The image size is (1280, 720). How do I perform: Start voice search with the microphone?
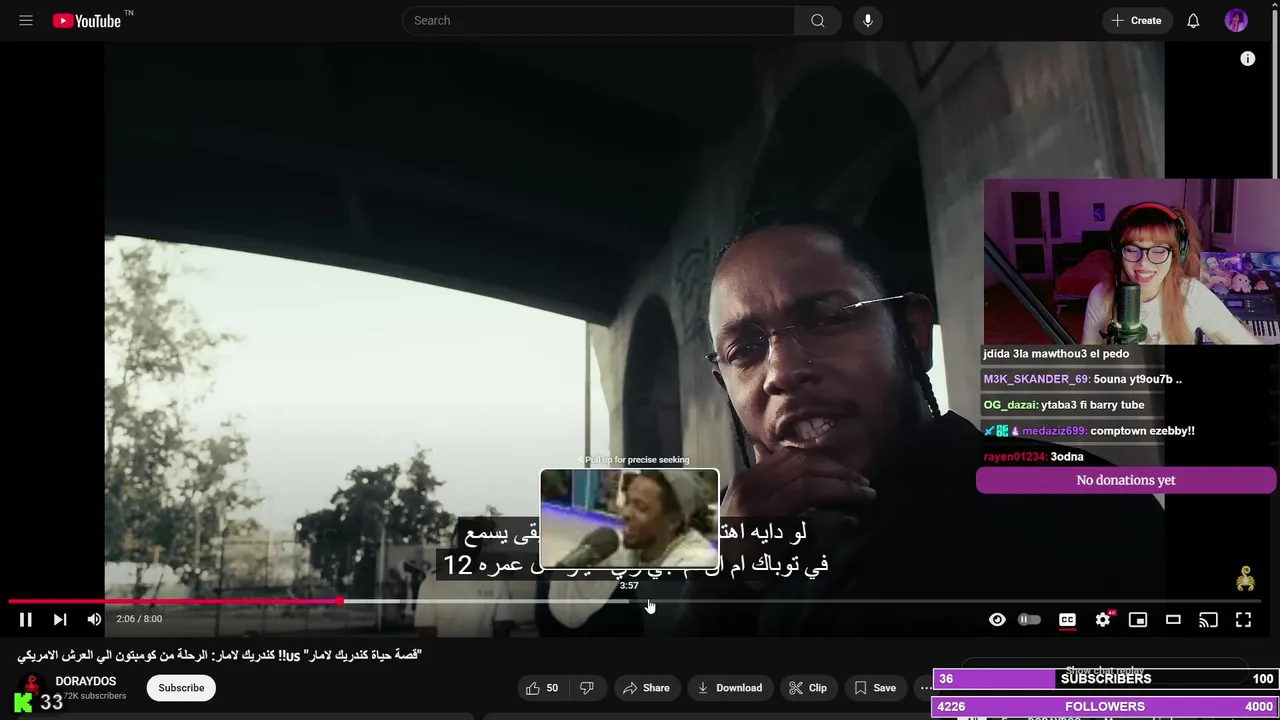click(867, 20)
